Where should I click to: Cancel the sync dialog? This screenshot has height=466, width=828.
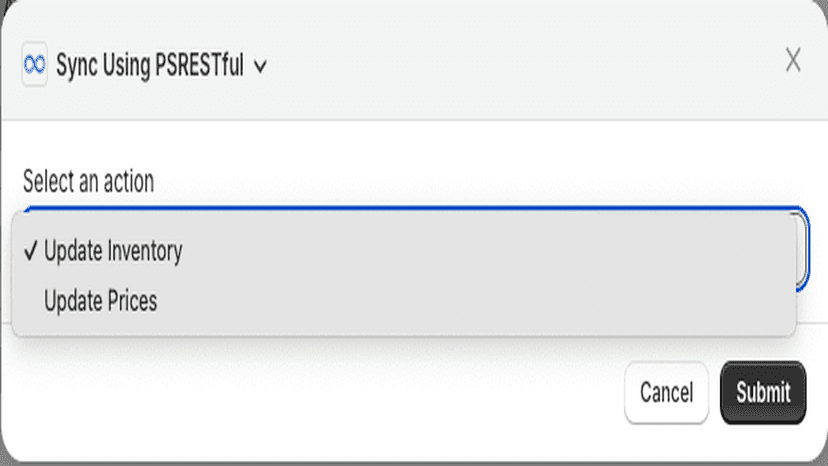[666, 393]
